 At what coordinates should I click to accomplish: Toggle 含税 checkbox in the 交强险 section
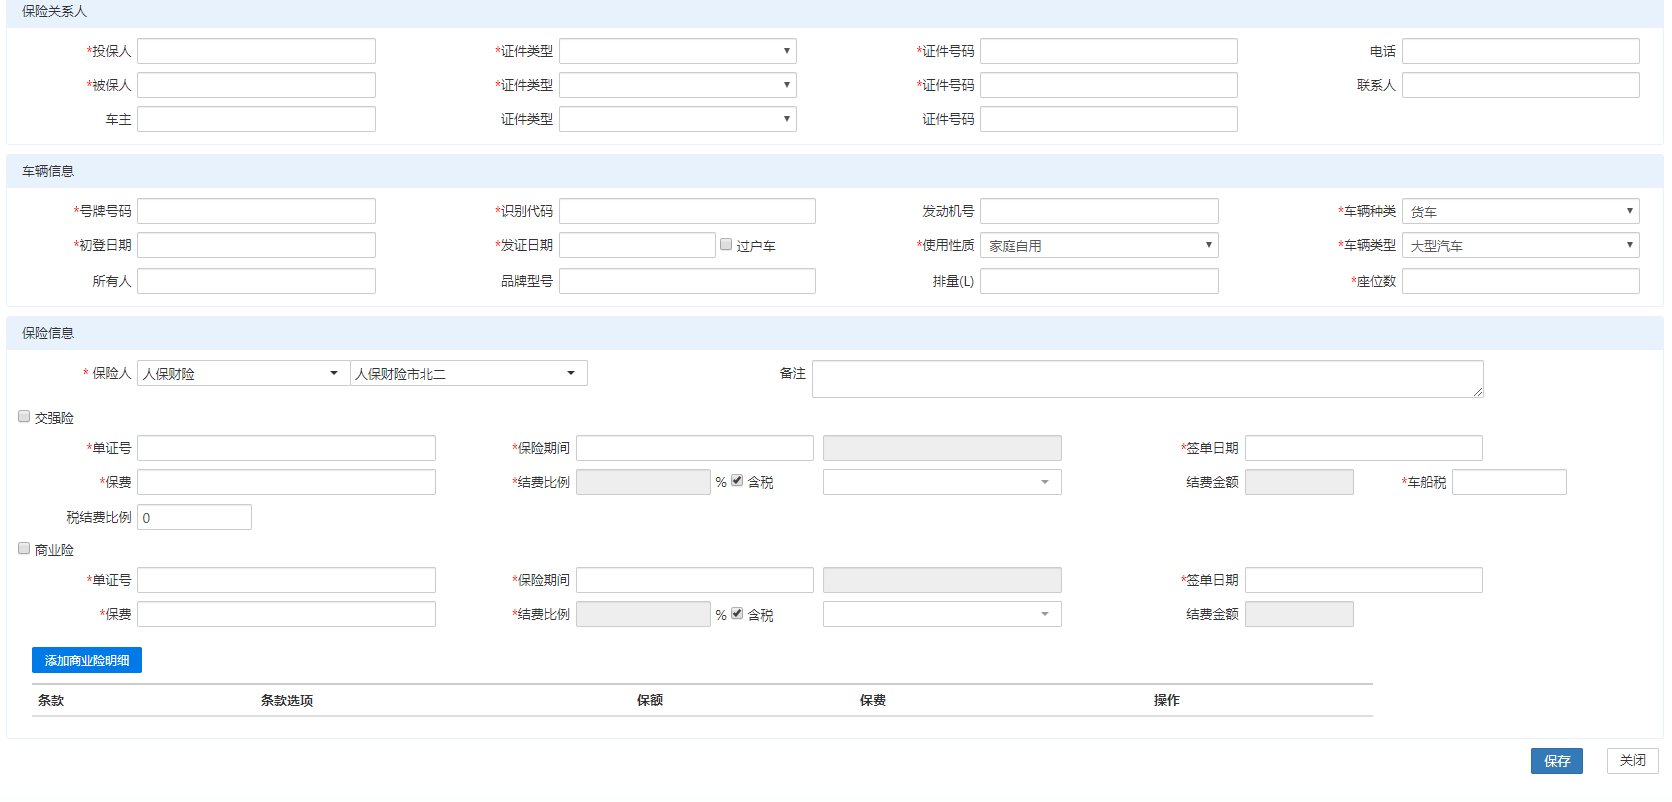[x=737, y=480]
